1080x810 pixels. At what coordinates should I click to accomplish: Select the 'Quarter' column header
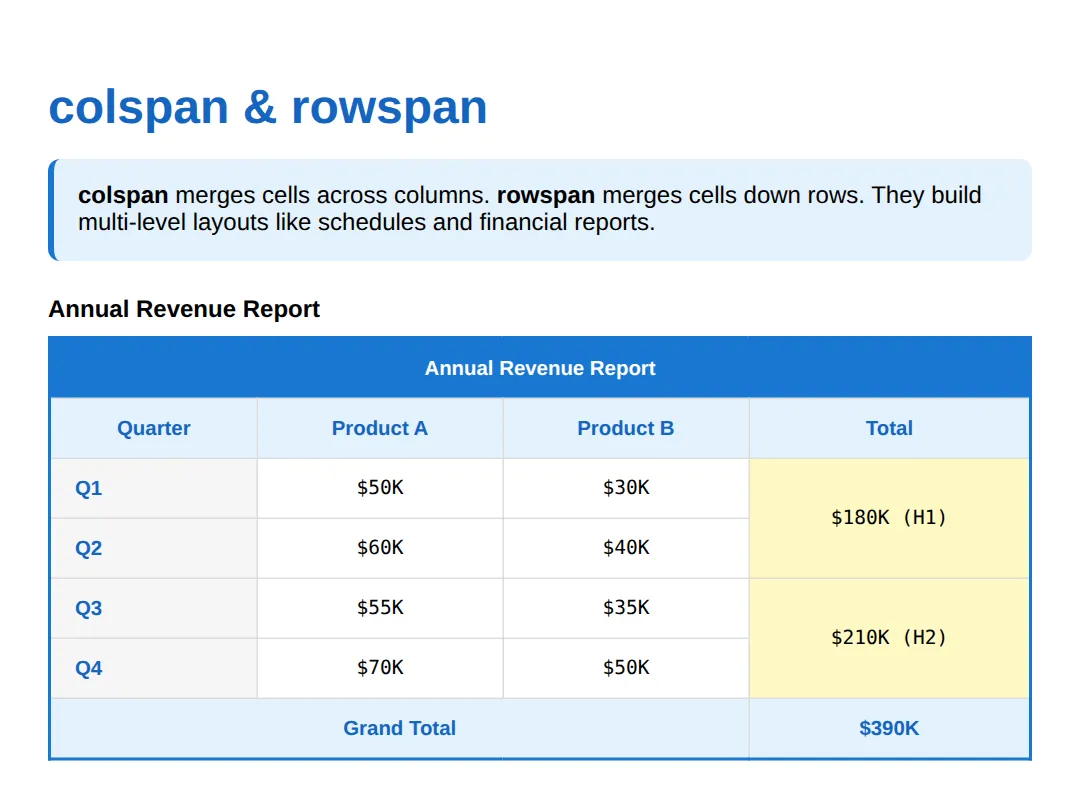click(x=154, y=428)
